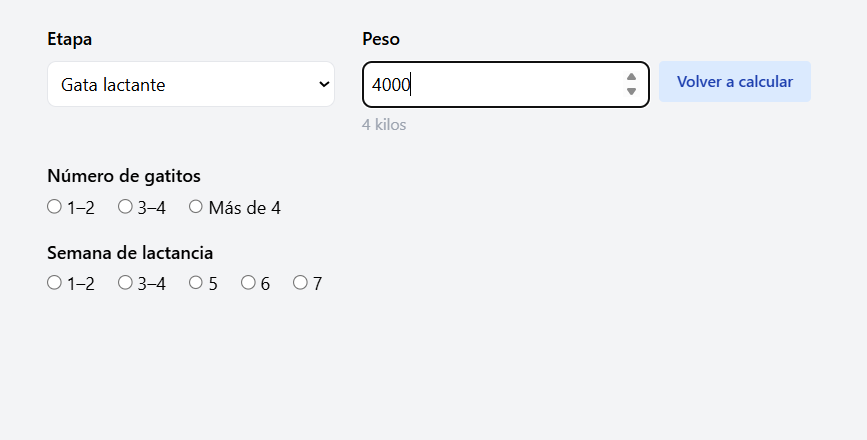Click the Número de gatitos heading

[124, 176]
